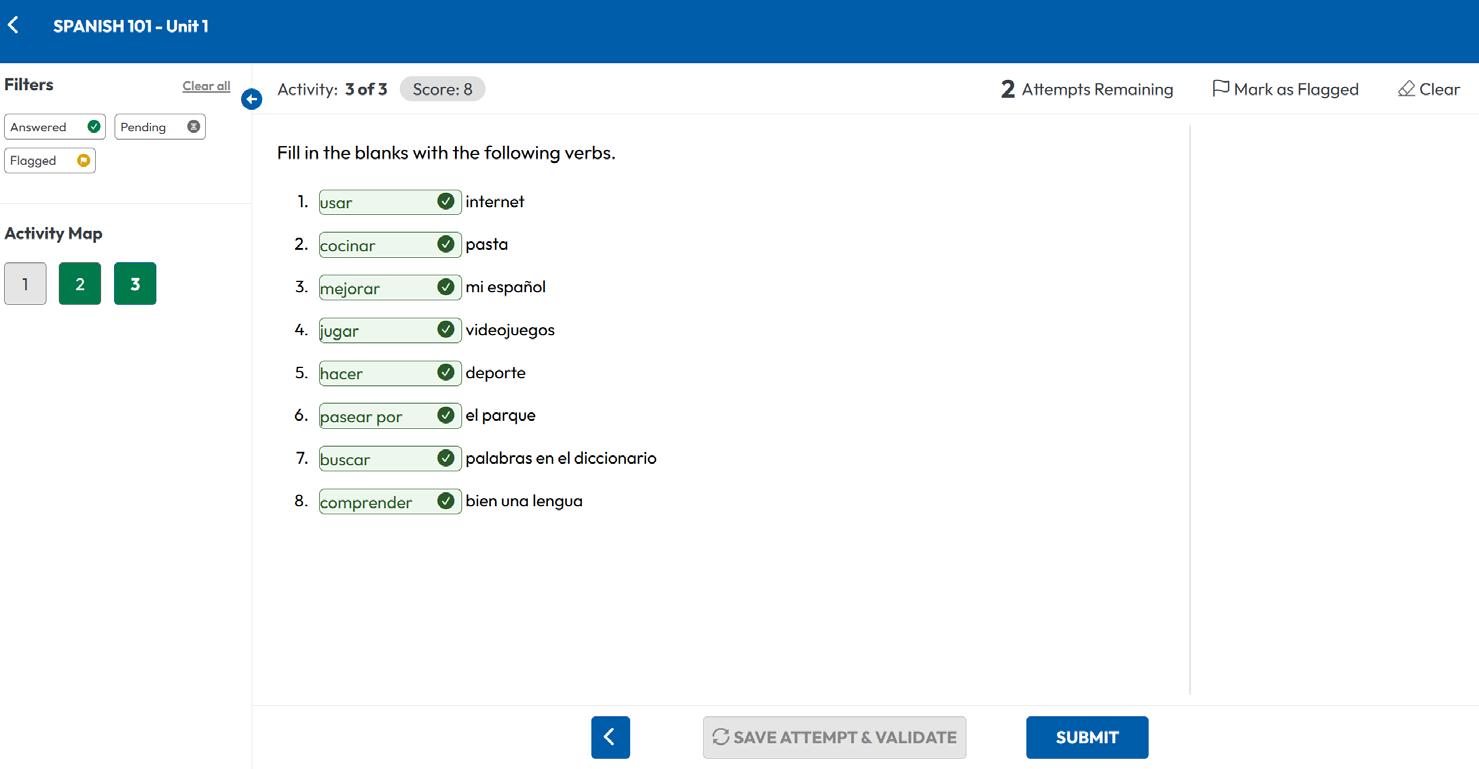Select the input box for mejorar
Image resolution: width=1479 pixels, height=769 pixels.
[375, 289]
